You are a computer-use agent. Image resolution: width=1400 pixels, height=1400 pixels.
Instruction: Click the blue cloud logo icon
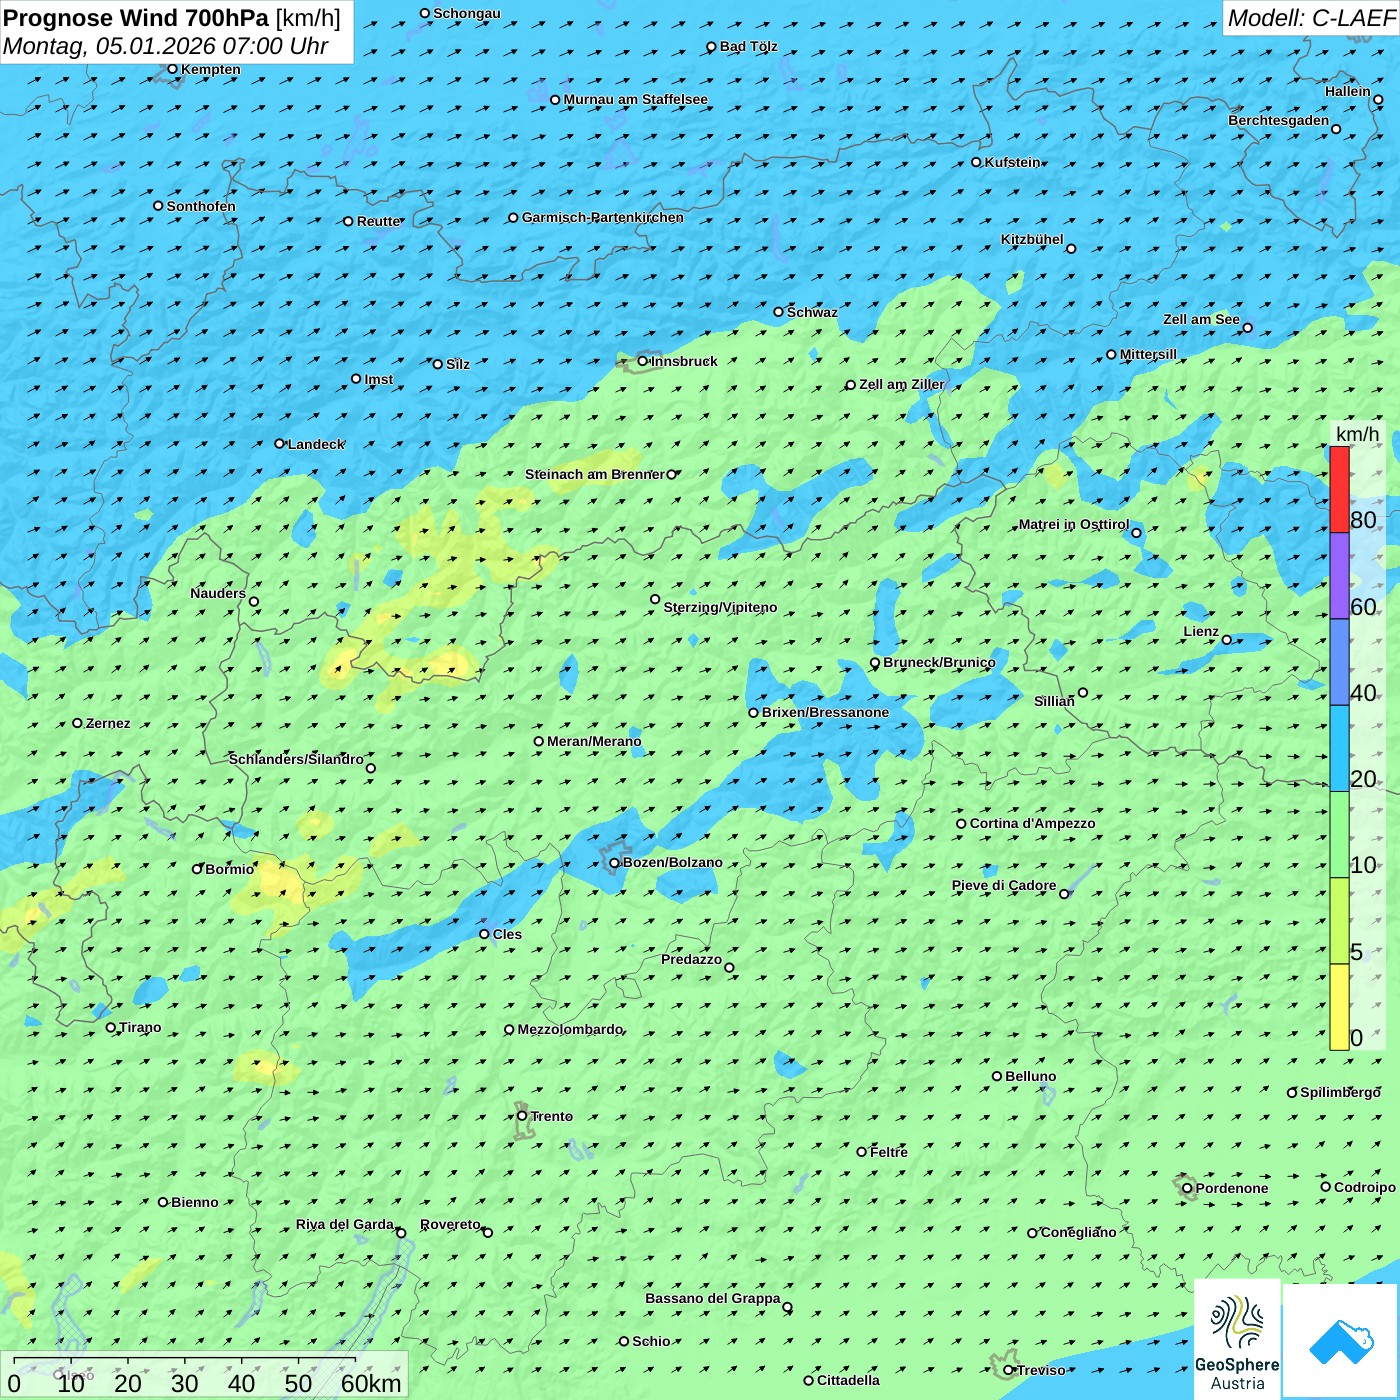point(1340,1340)
